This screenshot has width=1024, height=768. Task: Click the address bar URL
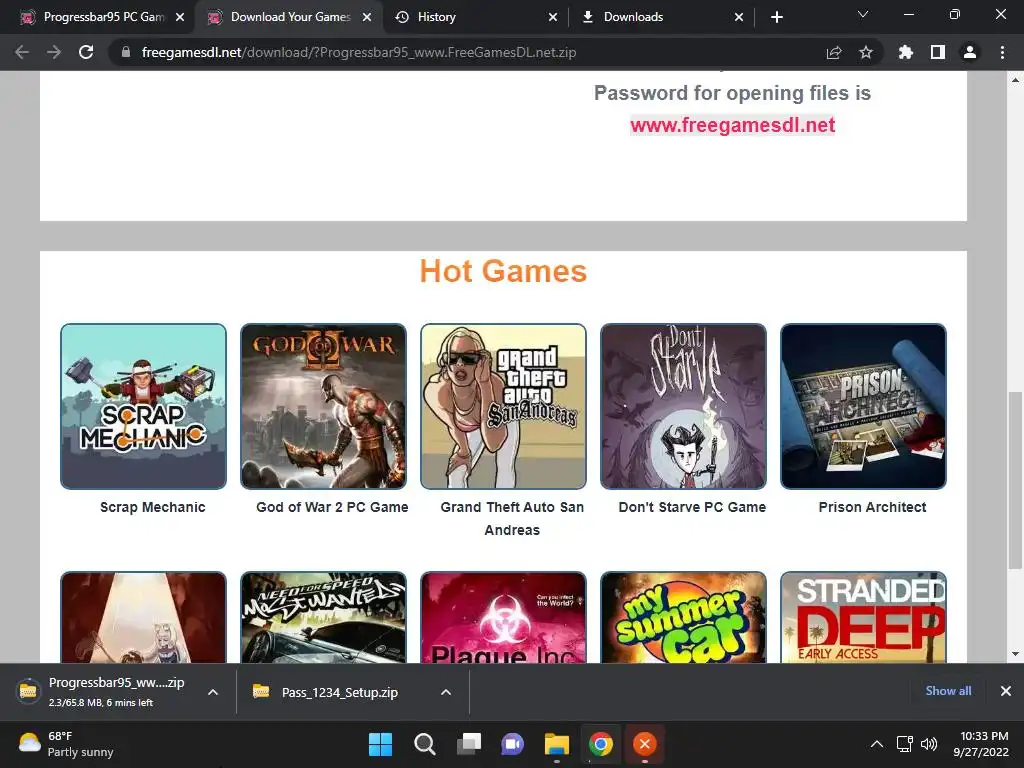pos(359,52)
